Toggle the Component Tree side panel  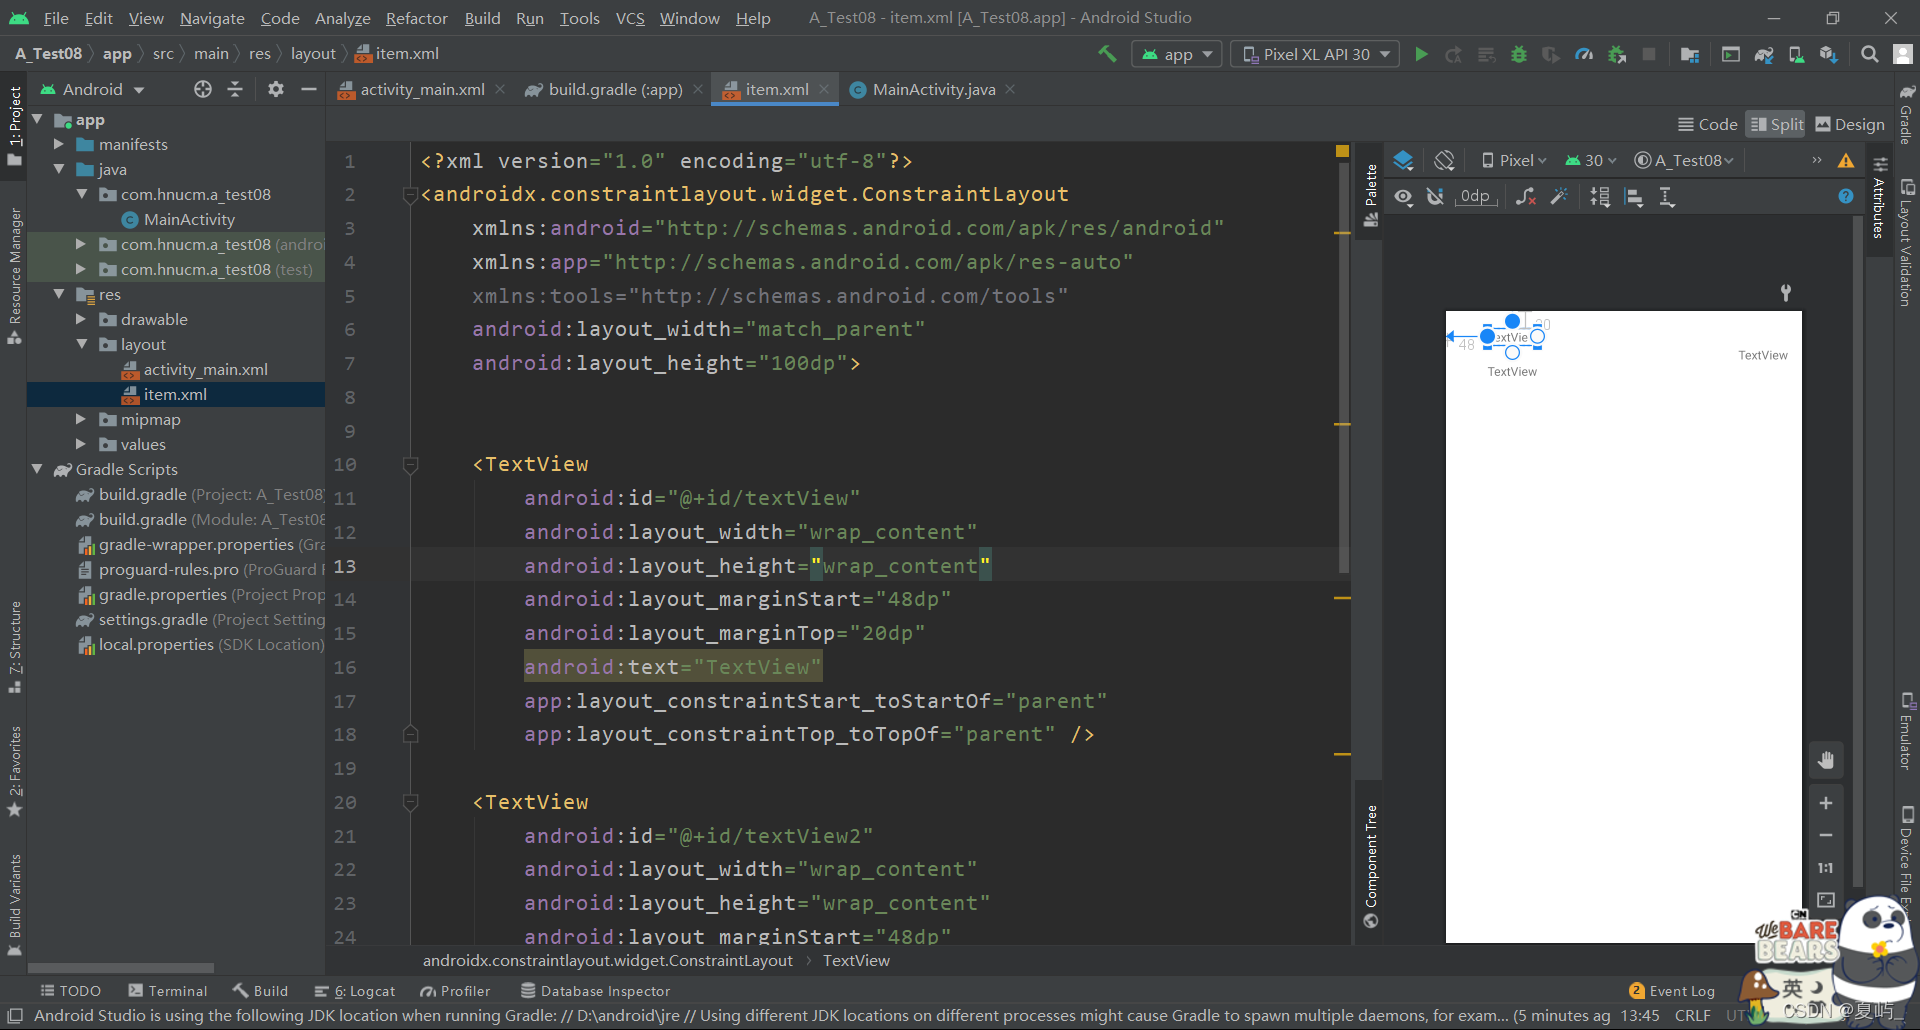click(x=1371, y=866)
